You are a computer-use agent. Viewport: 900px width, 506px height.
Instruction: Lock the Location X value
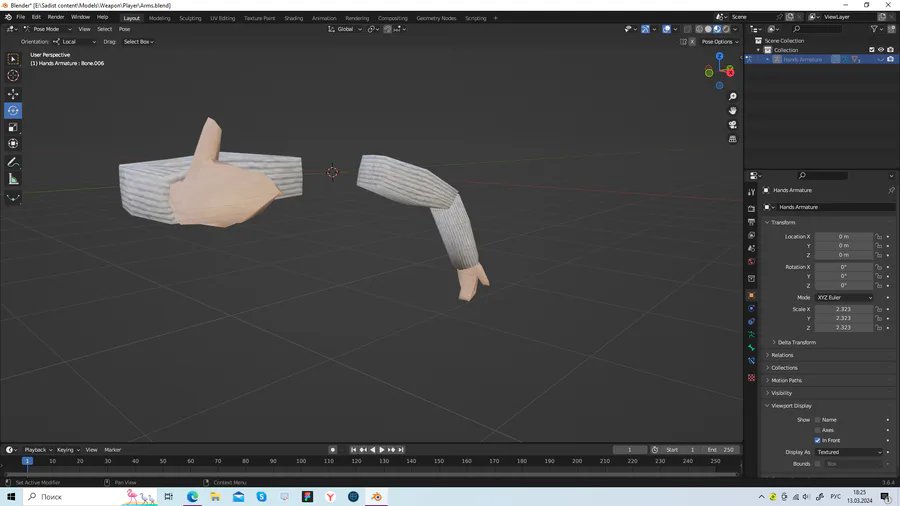pyautogui.click(x=879, y=236)
